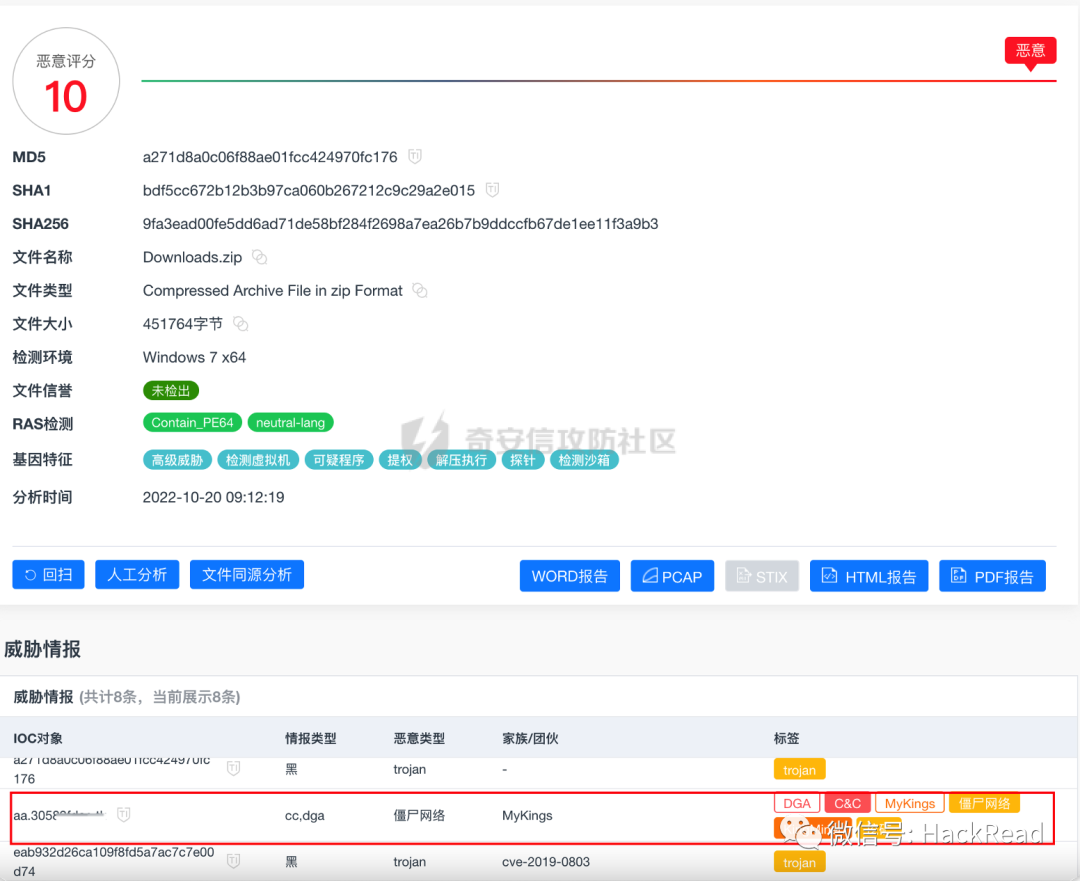Click the trojan tag in the cve-2019-0803 row
Image resolution: width=1080 pixels, height=881 pixels.
pos(799,862)
